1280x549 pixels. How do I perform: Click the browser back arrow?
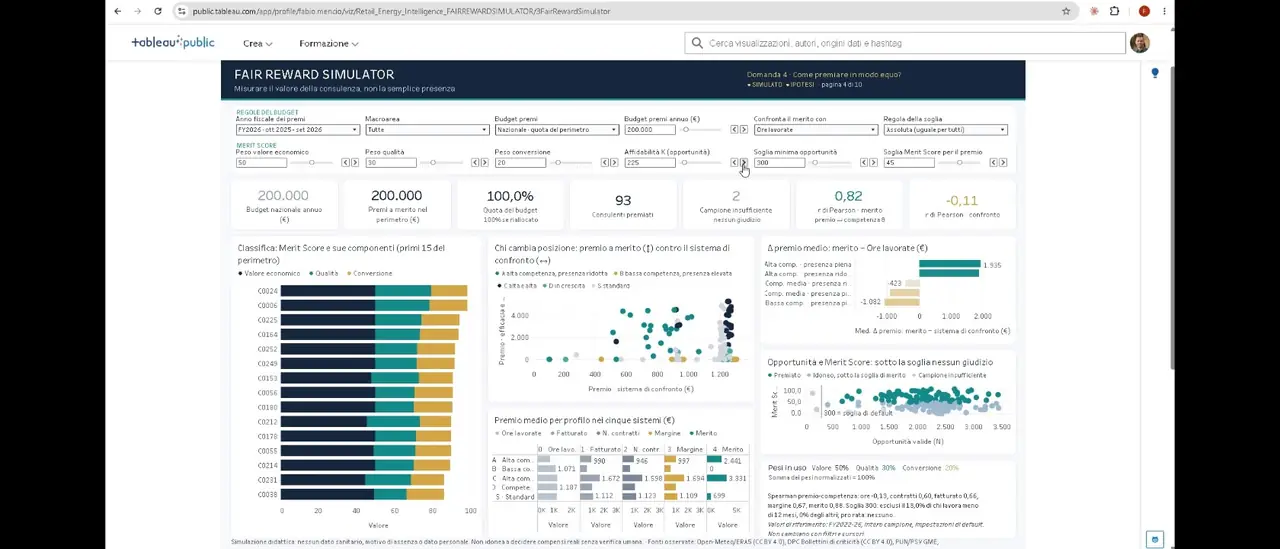click(x=117, y=11)
